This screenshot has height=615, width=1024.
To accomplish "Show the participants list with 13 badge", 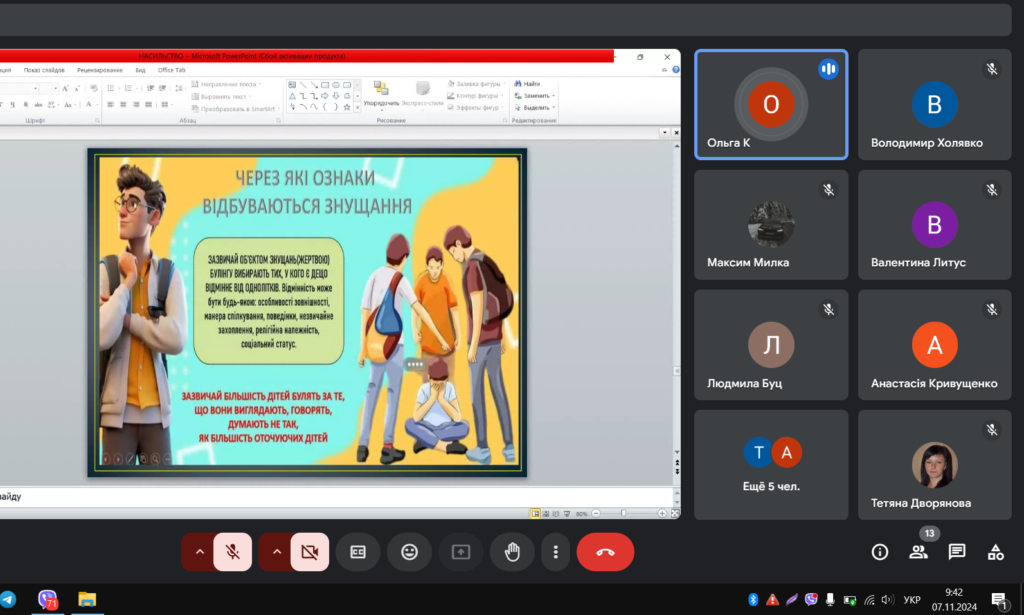I will [x=918, y=551].
